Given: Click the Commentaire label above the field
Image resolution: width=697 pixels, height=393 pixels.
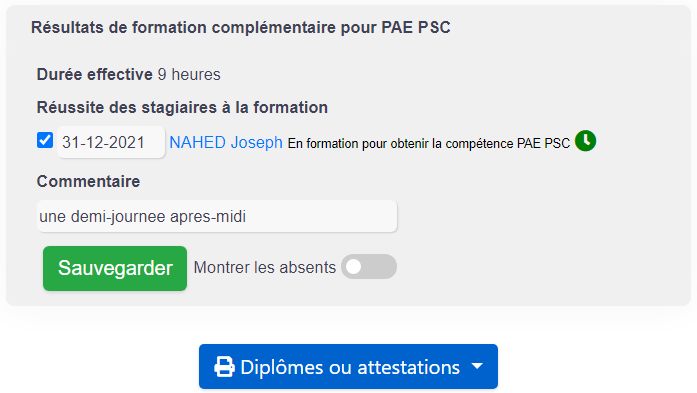Looking at the screenshot, I should point(88,181).
